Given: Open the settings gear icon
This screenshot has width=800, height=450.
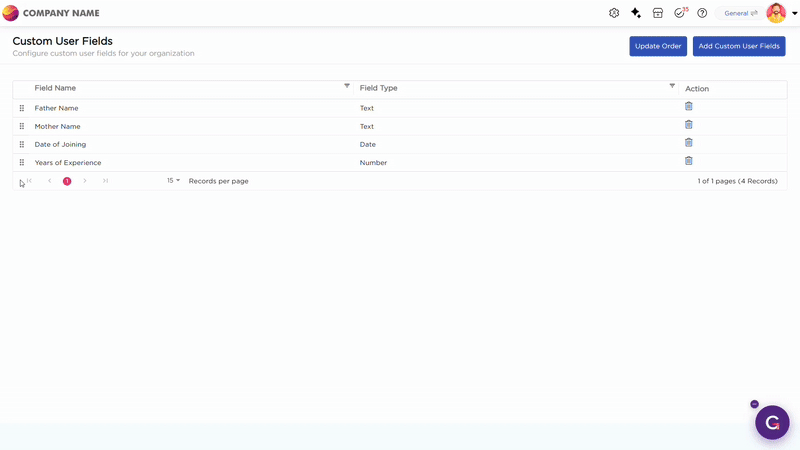Looking at the screenshot, I should (614, 13).
